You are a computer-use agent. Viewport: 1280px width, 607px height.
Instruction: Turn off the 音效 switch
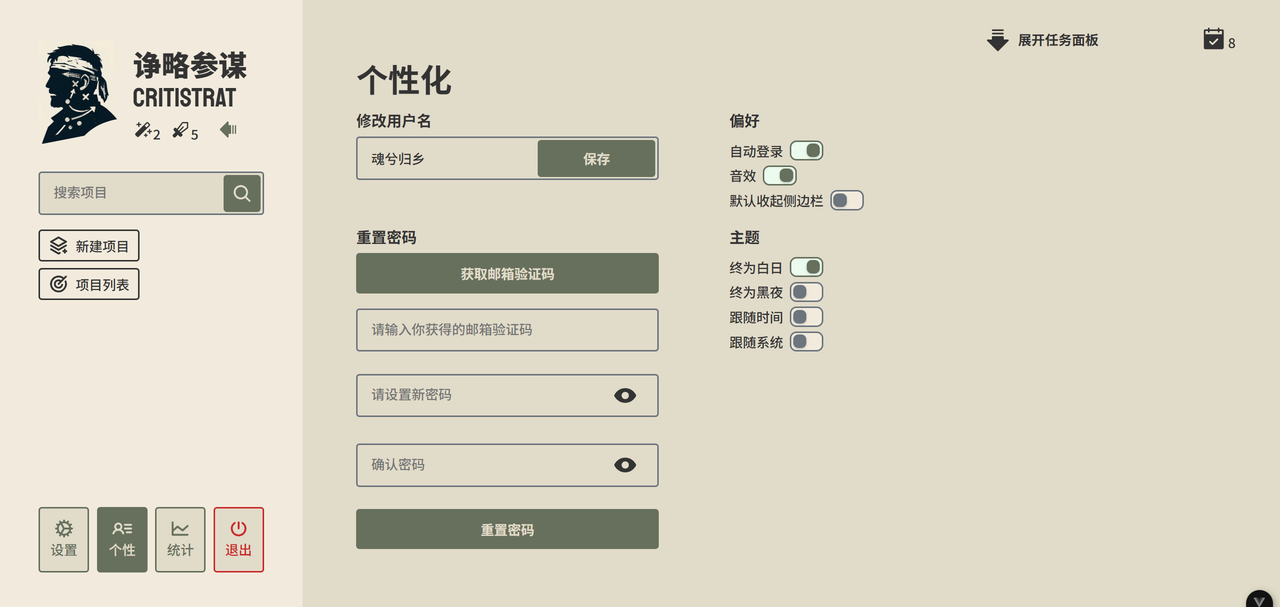coord(779,175)
